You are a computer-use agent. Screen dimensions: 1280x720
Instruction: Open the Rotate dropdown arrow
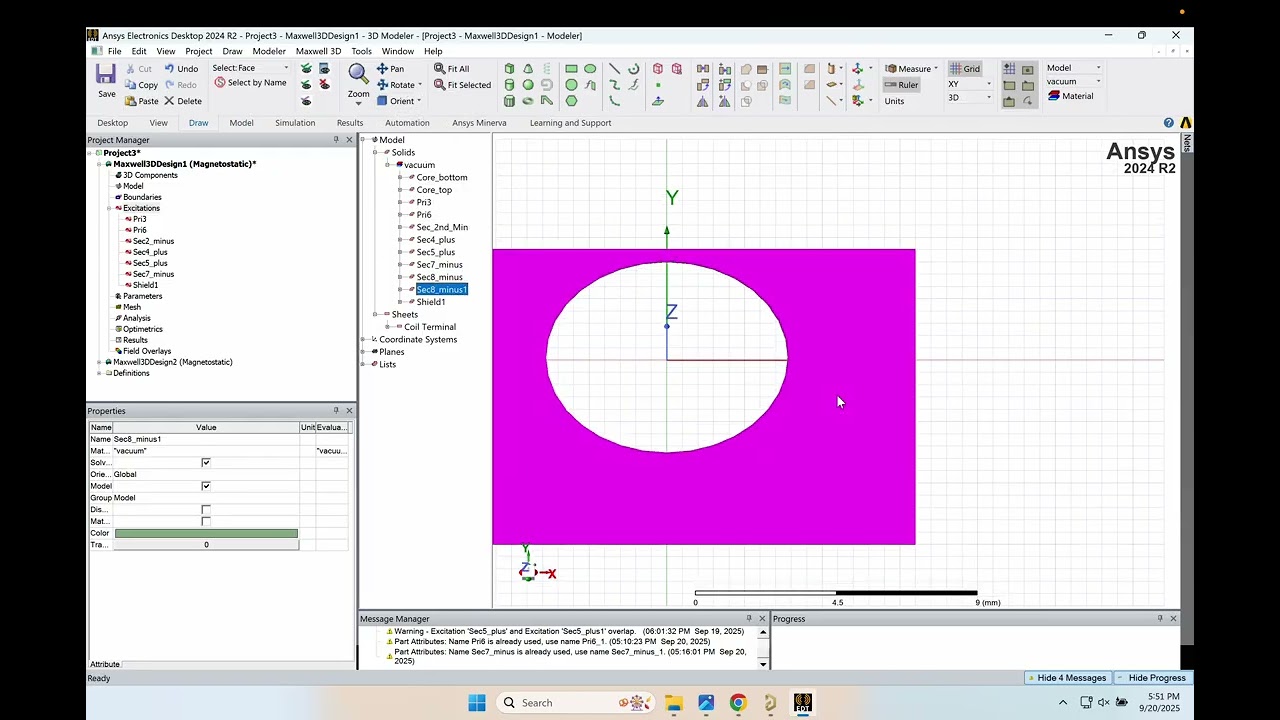(x=420, y=85)
